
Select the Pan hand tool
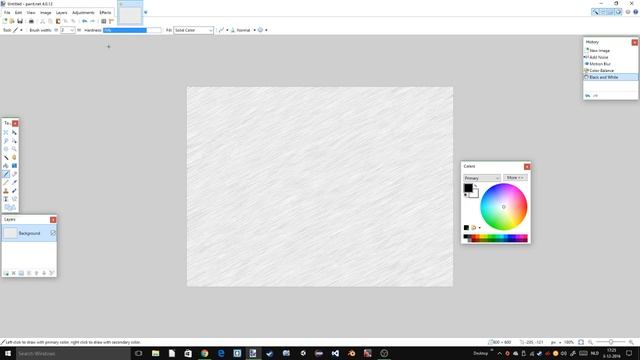click(14, 157)
